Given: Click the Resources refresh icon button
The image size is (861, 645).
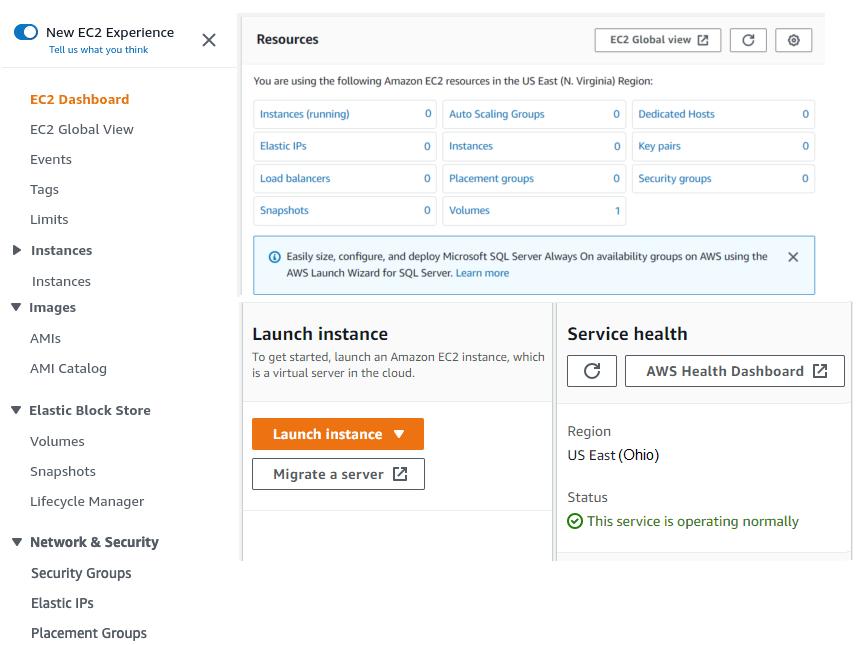Looking at the screenshot, I should 748,40.
